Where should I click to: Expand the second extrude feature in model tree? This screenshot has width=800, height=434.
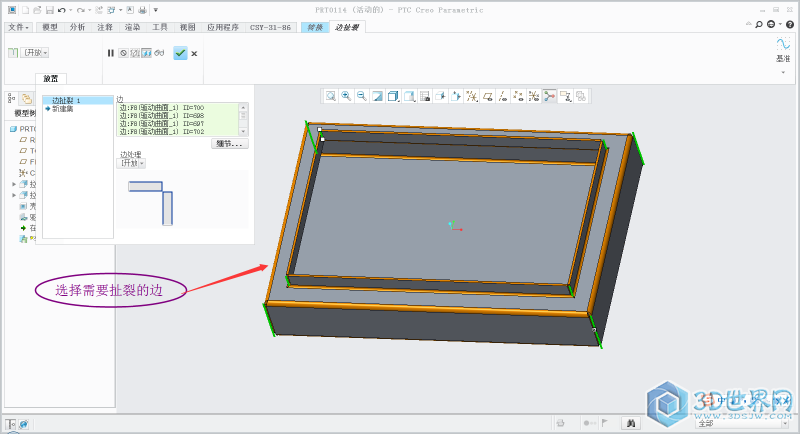pos(14,195)
